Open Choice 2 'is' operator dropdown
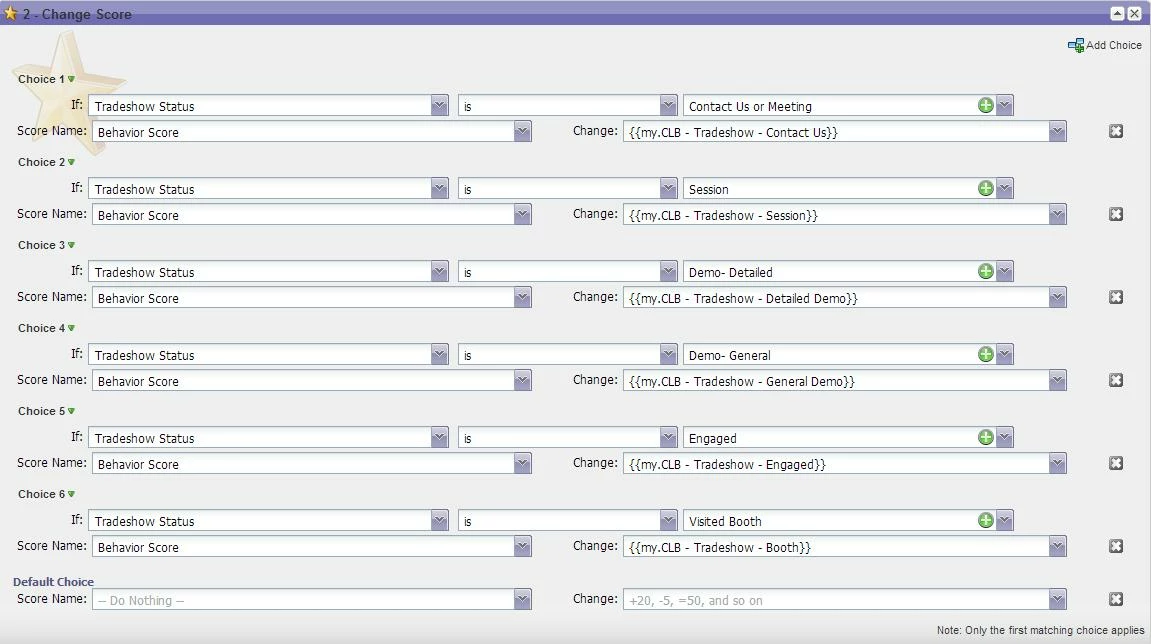Viewport: 1151px width, 644px height. coord(668,189)
